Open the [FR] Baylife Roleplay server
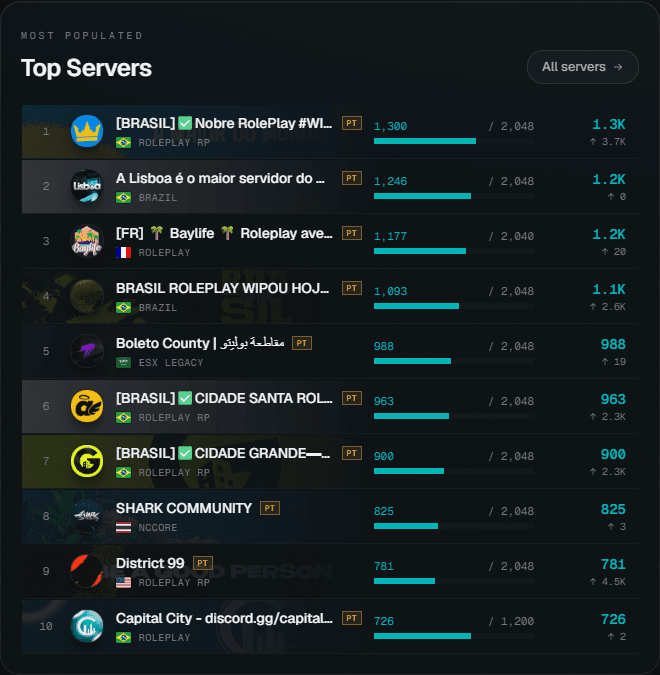660x675 pixels. 224,233
